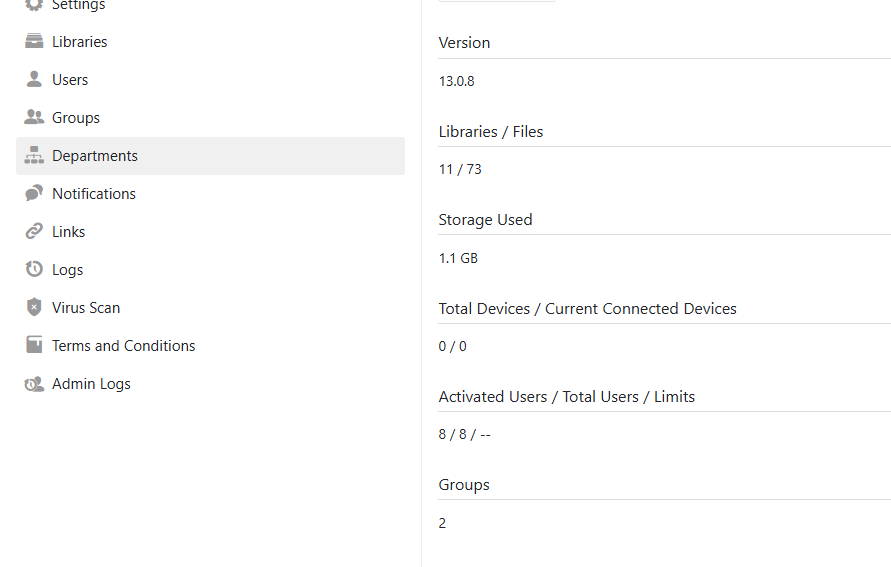Click the Libraries drawer icon
This screenshot has width=891, height=567.
pos(34,41)
